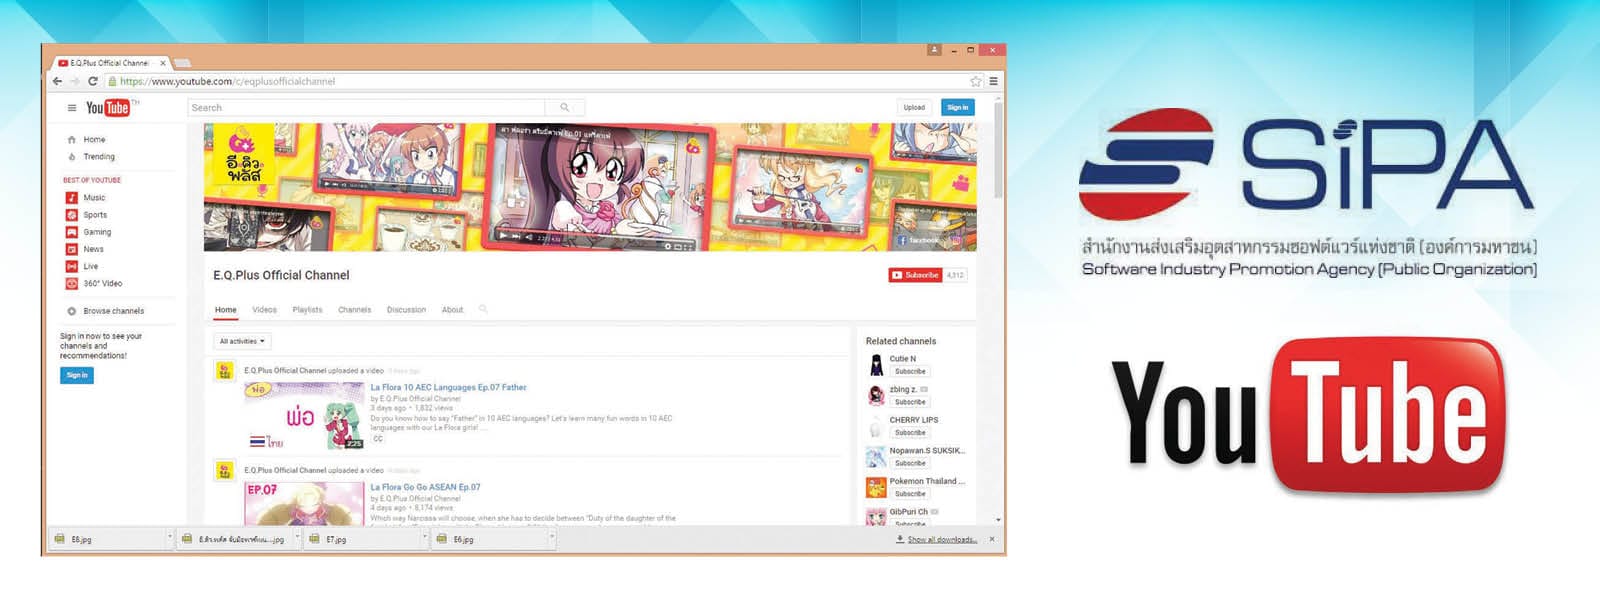The width and height of the screenshot is (1600, 600).
Task: Close the E.Q.Plus Official Channel browser tab
Action: 163,63
